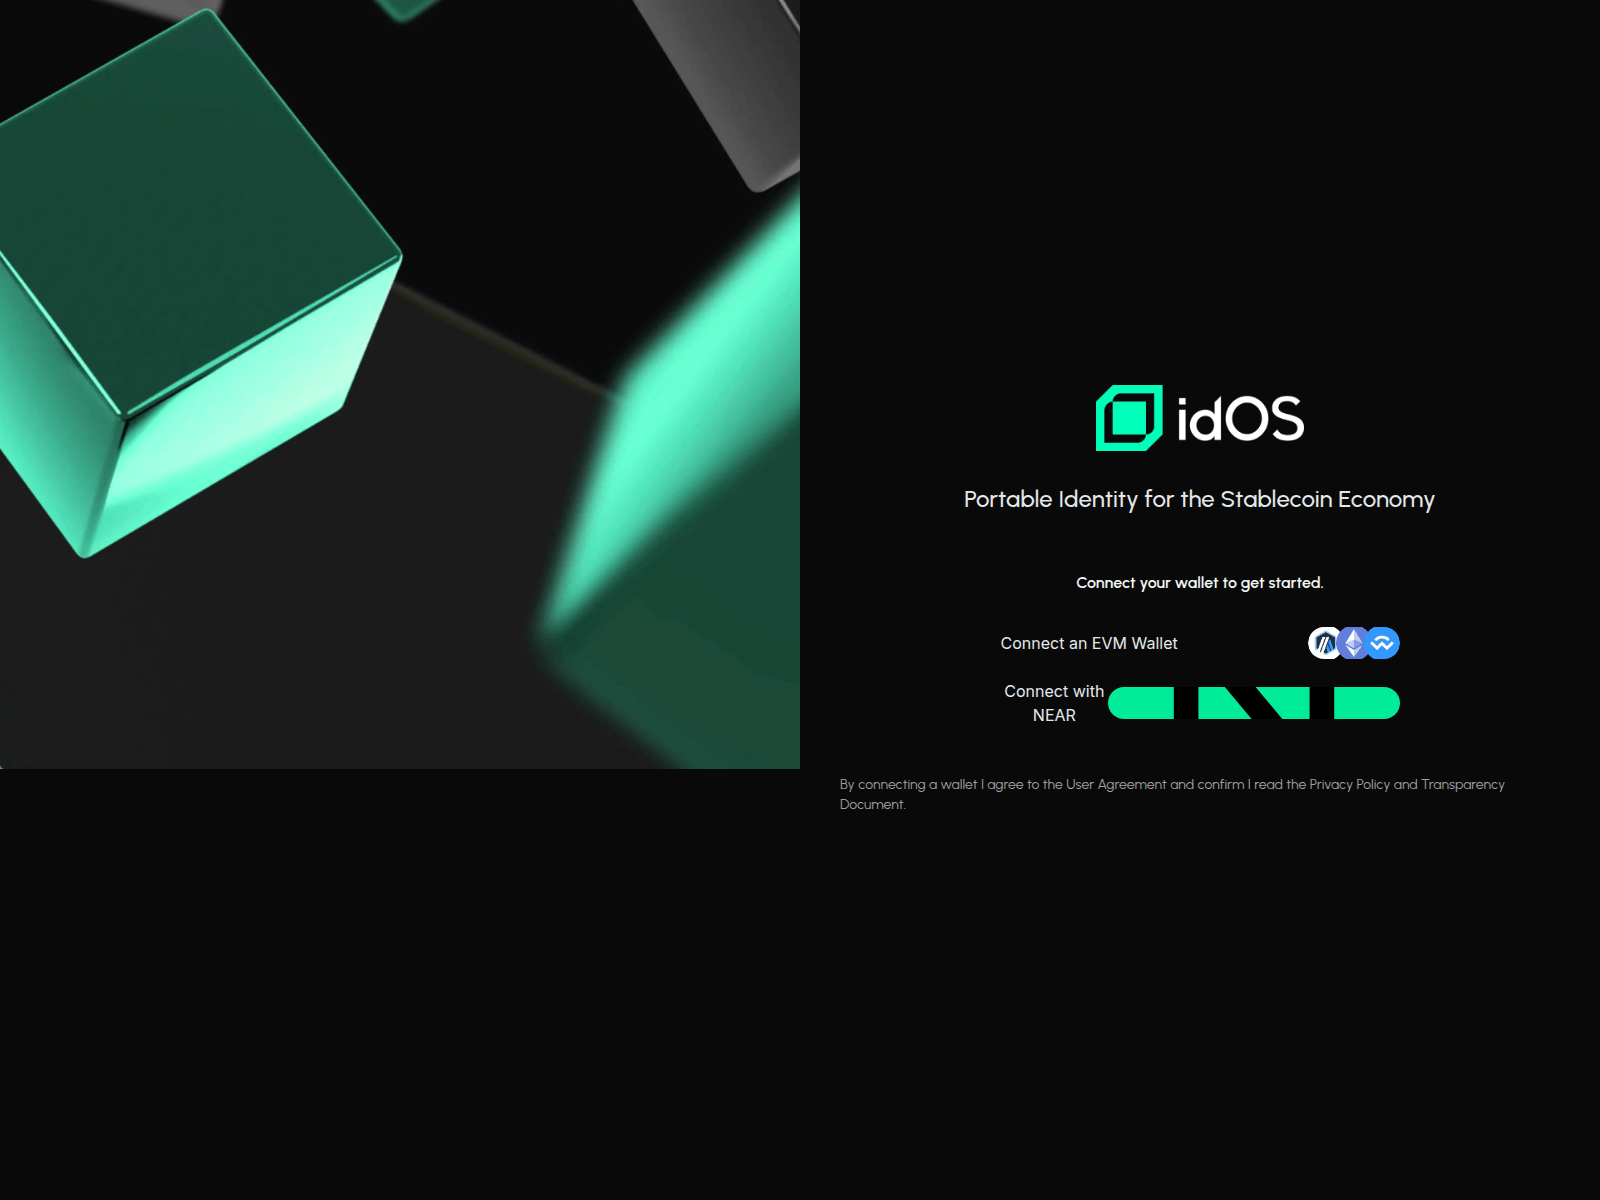Click the idOS logo

click(1199, 418)
